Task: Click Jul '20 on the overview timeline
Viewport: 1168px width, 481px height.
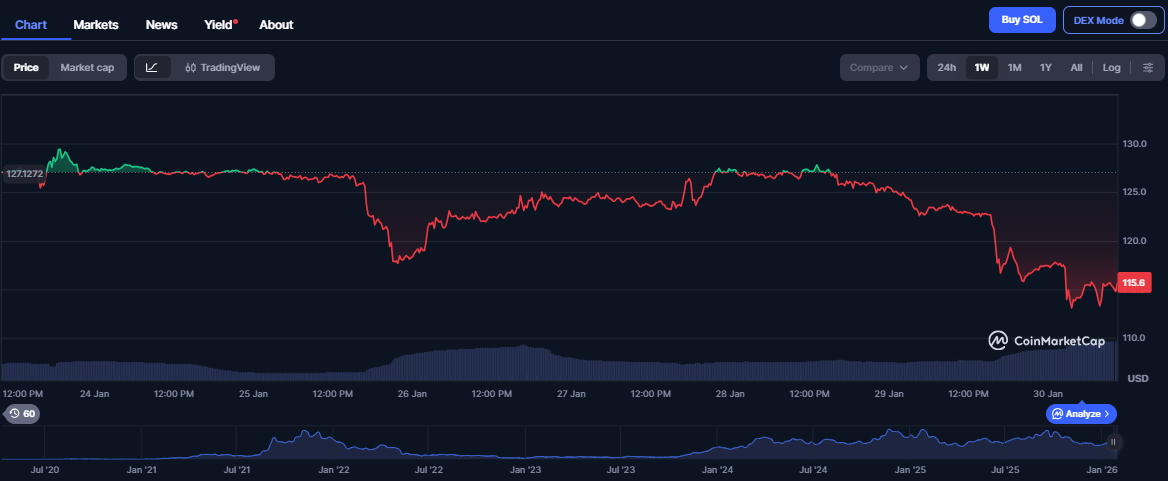Action: pyautogui.click(x=46, y=470)
